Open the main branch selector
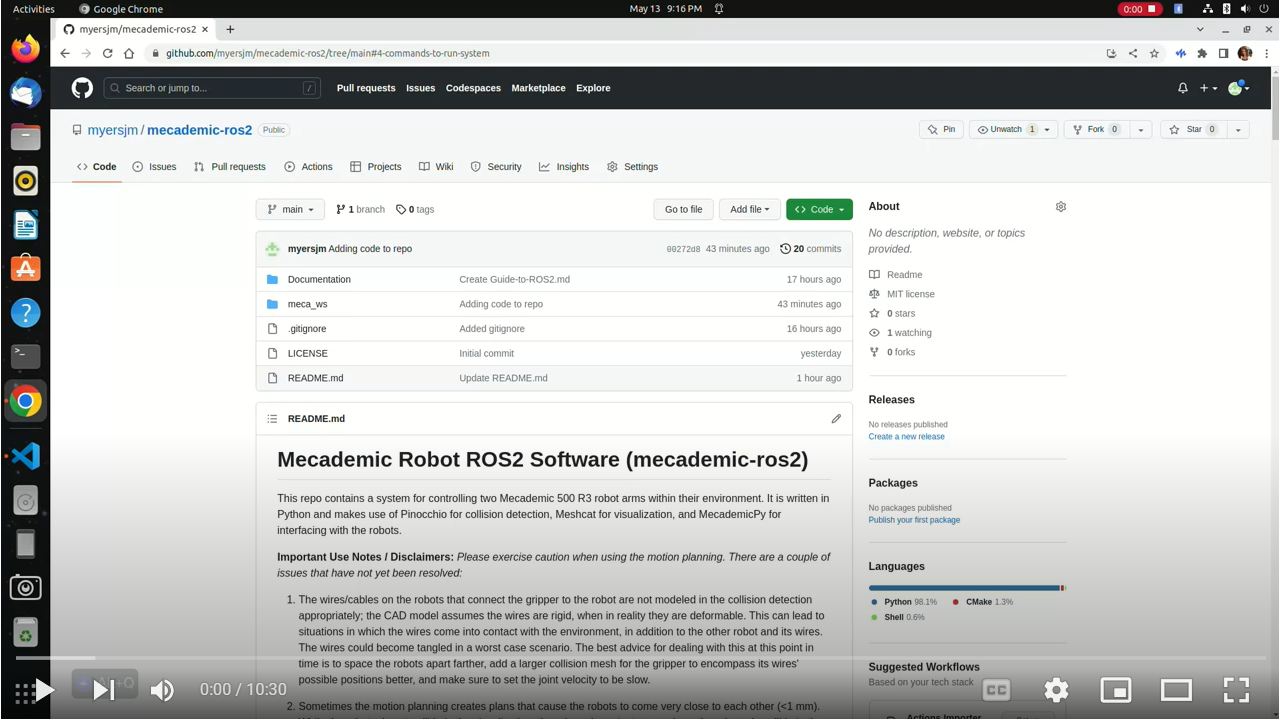 290,209
